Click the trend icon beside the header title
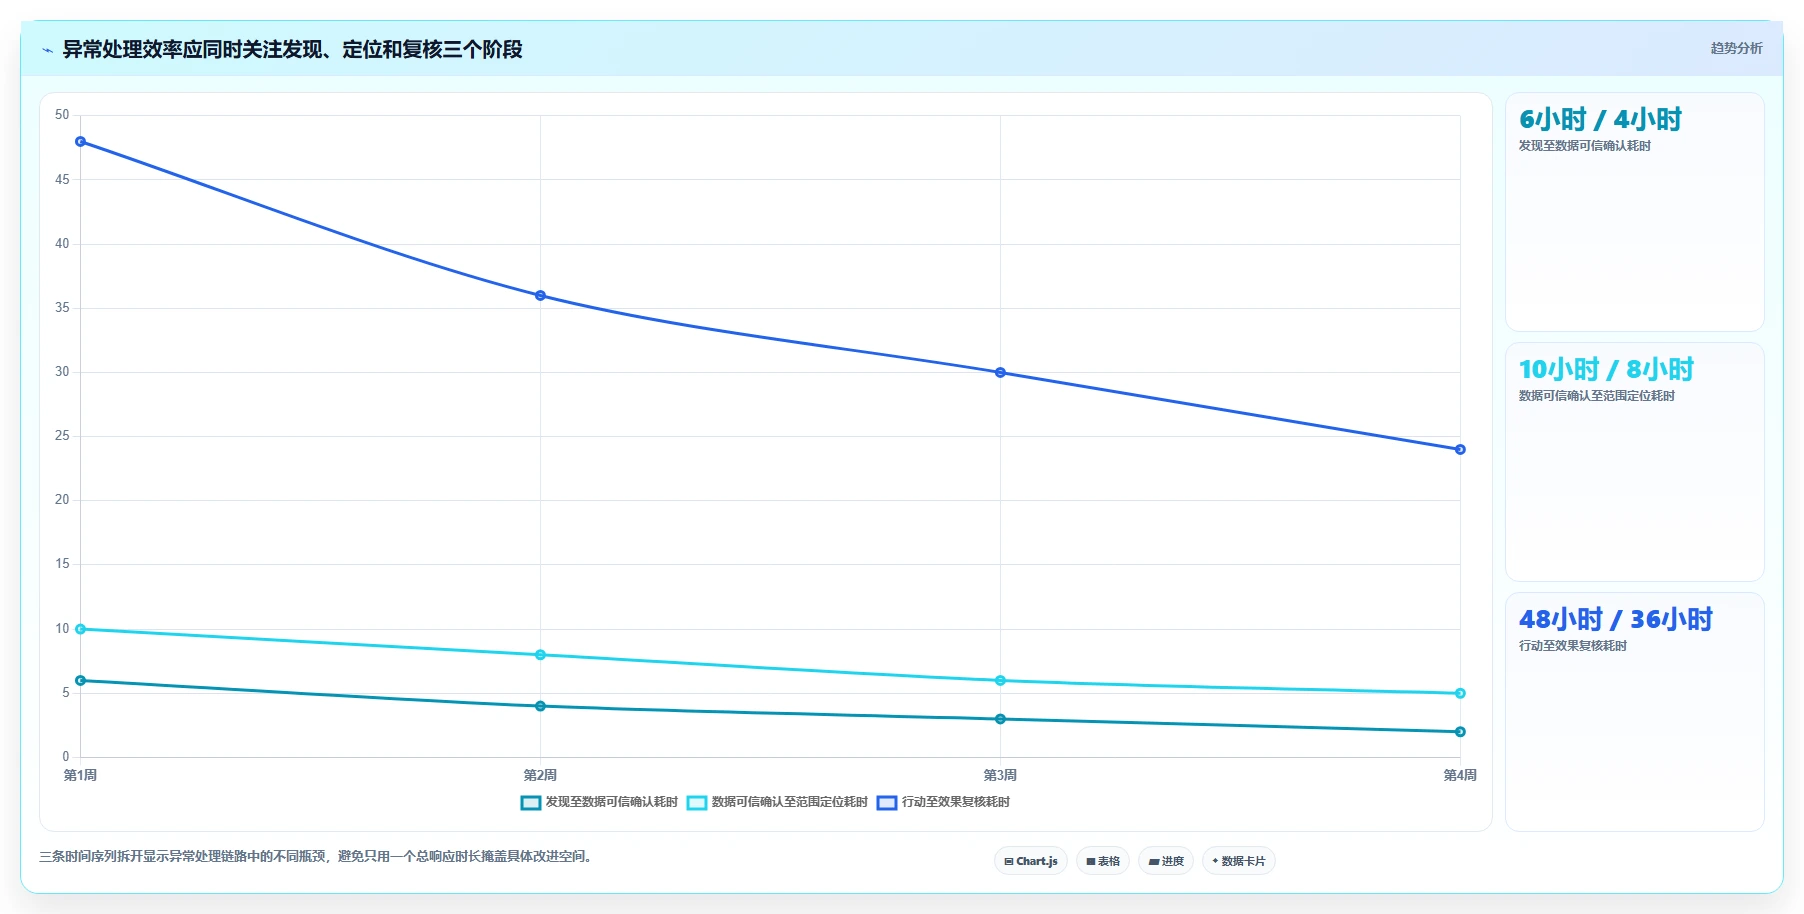The width and height of the screenshot is (1804, 914). [x=47, y=50]
